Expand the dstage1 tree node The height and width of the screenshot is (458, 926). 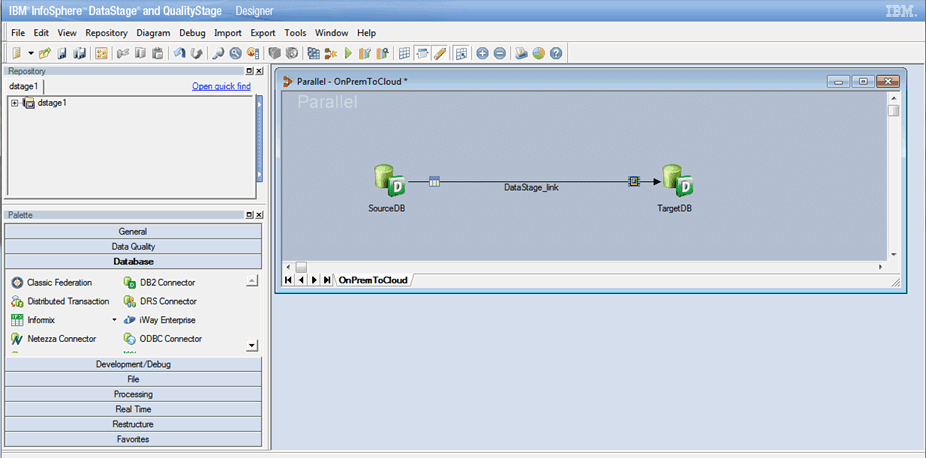(x=15, y=103)
